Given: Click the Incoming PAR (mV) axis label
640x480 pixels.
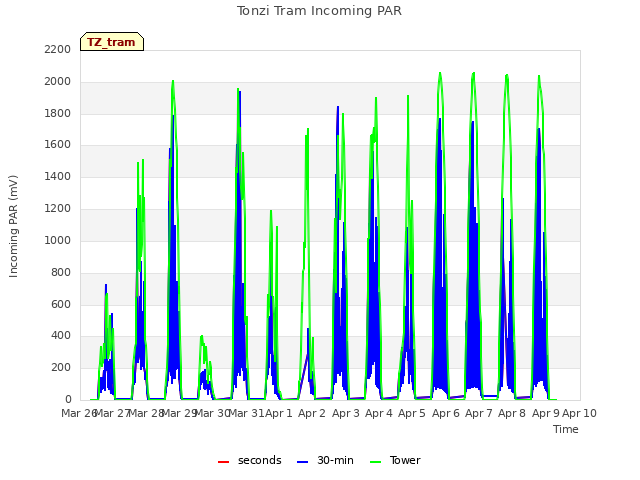Looking at the screenshot, I should click(x=13, y=226).
